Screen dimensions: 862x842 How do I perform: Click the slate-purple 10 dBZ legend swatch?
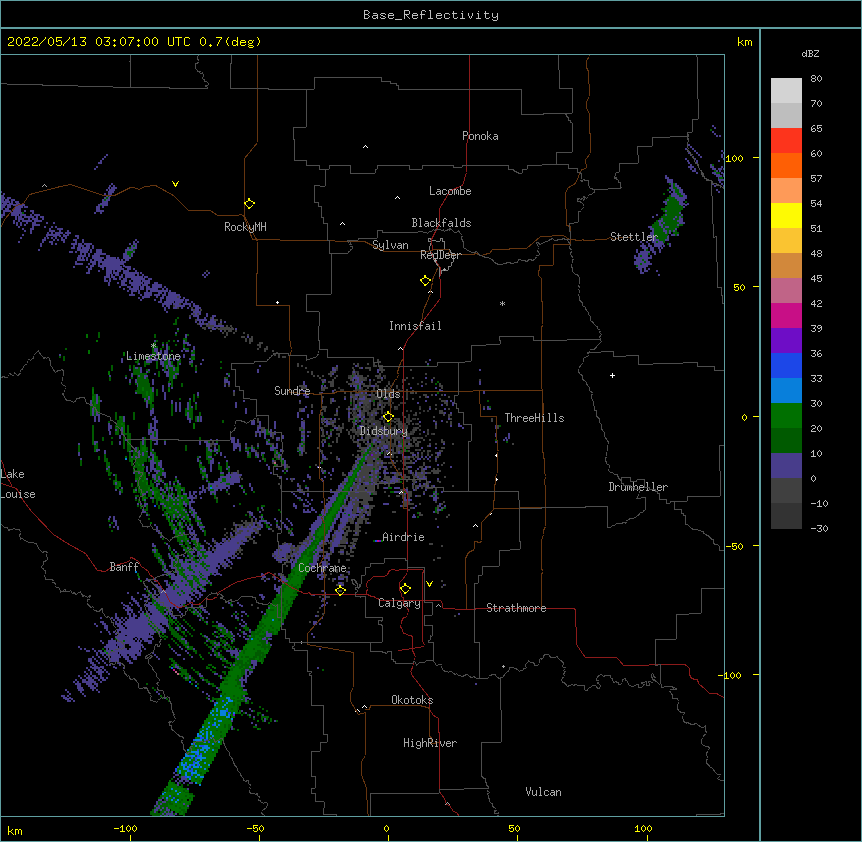pyautogui.click(x=786, y=466)
